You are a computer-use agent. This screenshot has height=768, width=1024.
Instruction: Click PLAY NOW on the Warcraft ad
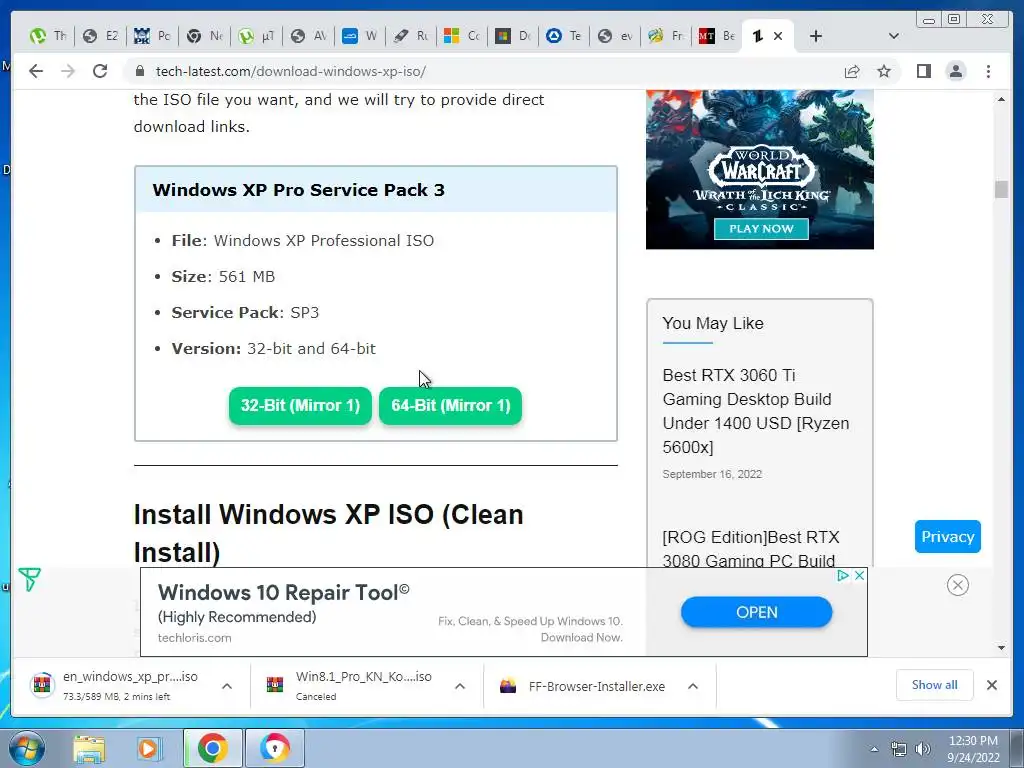click(x=761, y=229)
